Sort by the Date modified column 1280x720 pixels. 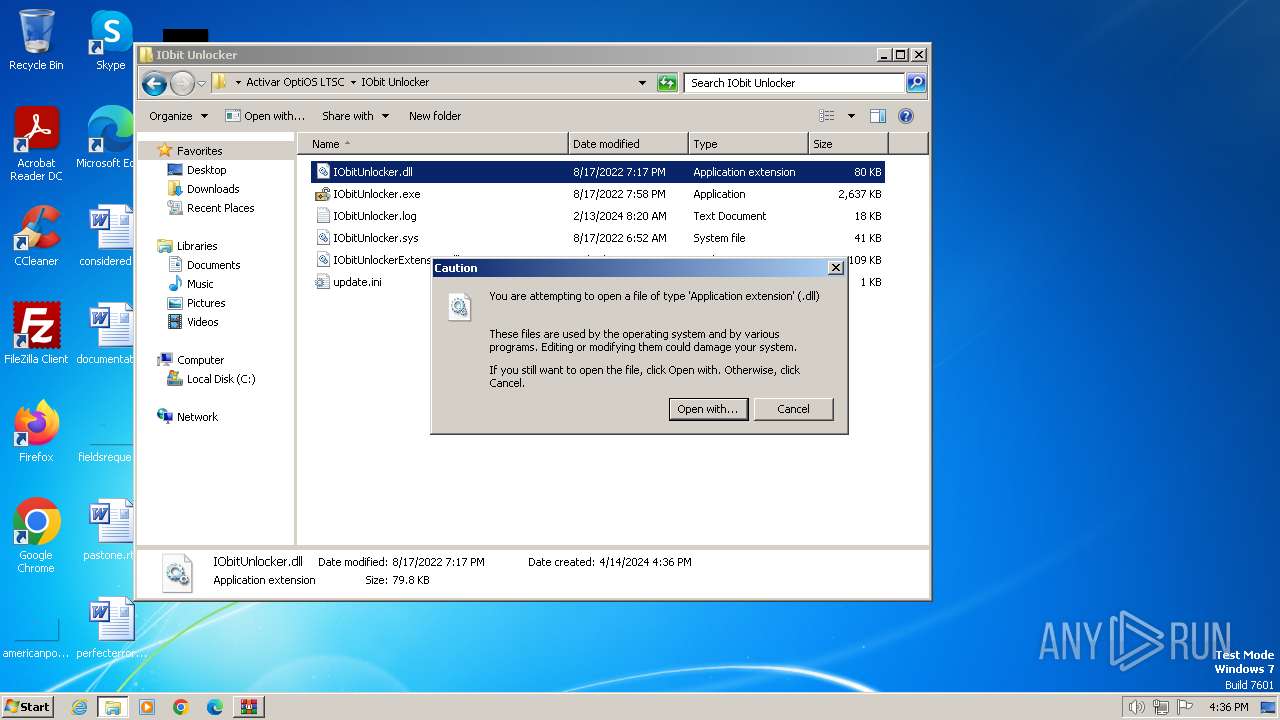pos(628,144)
